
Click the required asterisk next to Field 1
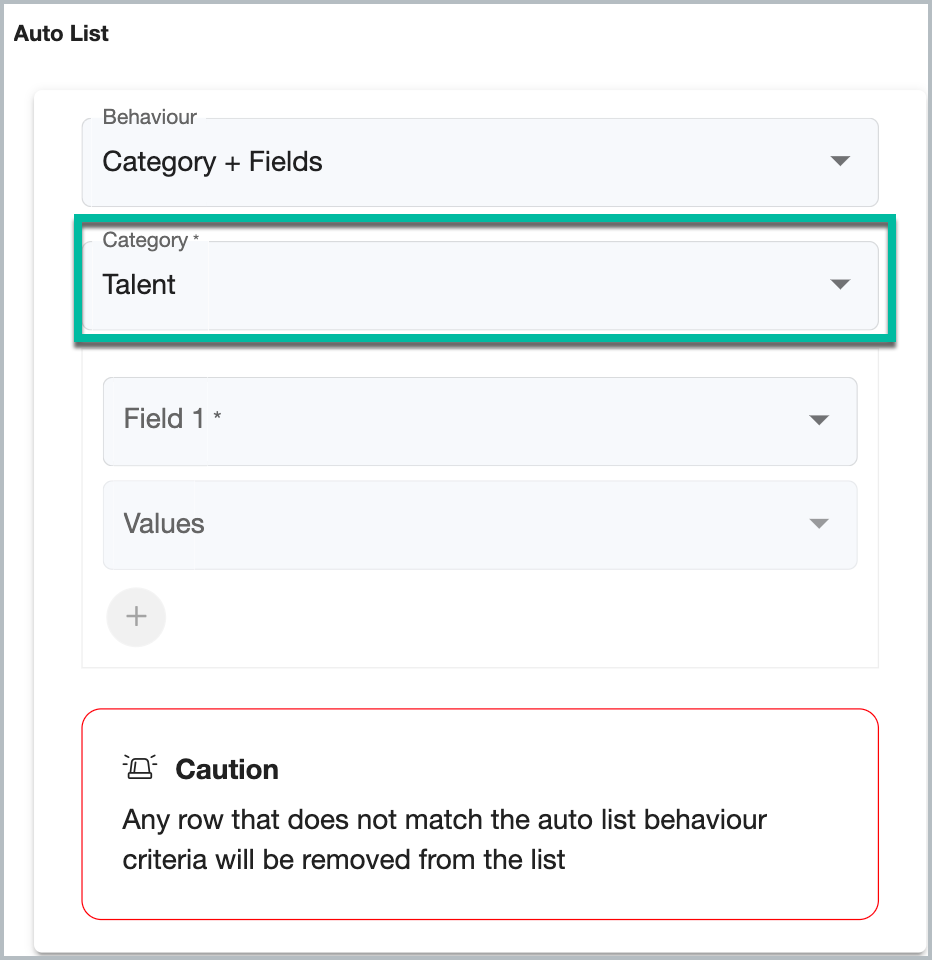coord(217,416)
